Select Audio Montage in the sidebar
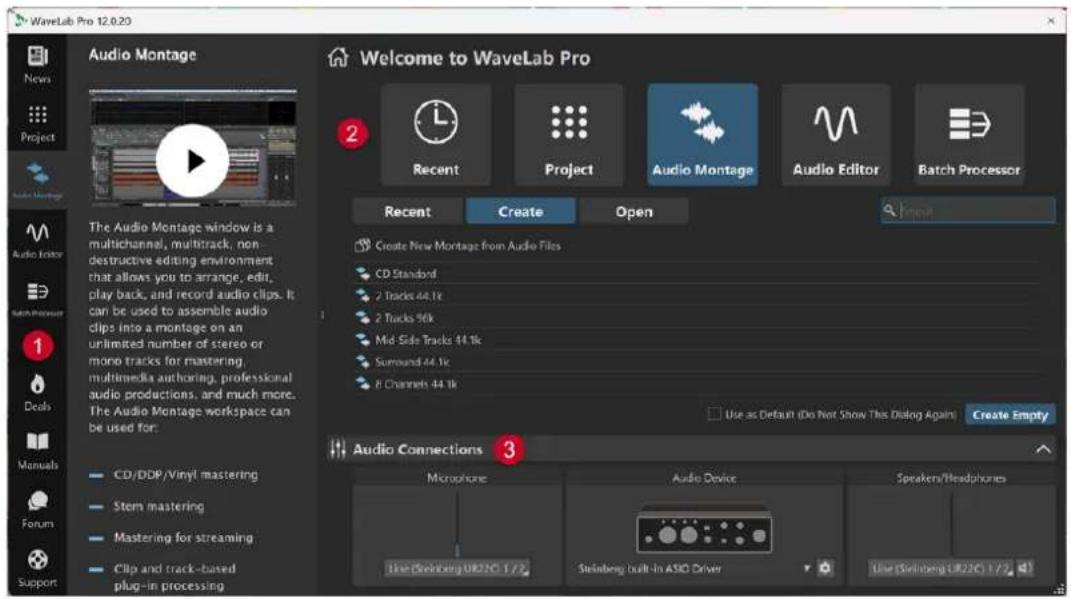 click(x=38, y=180)
